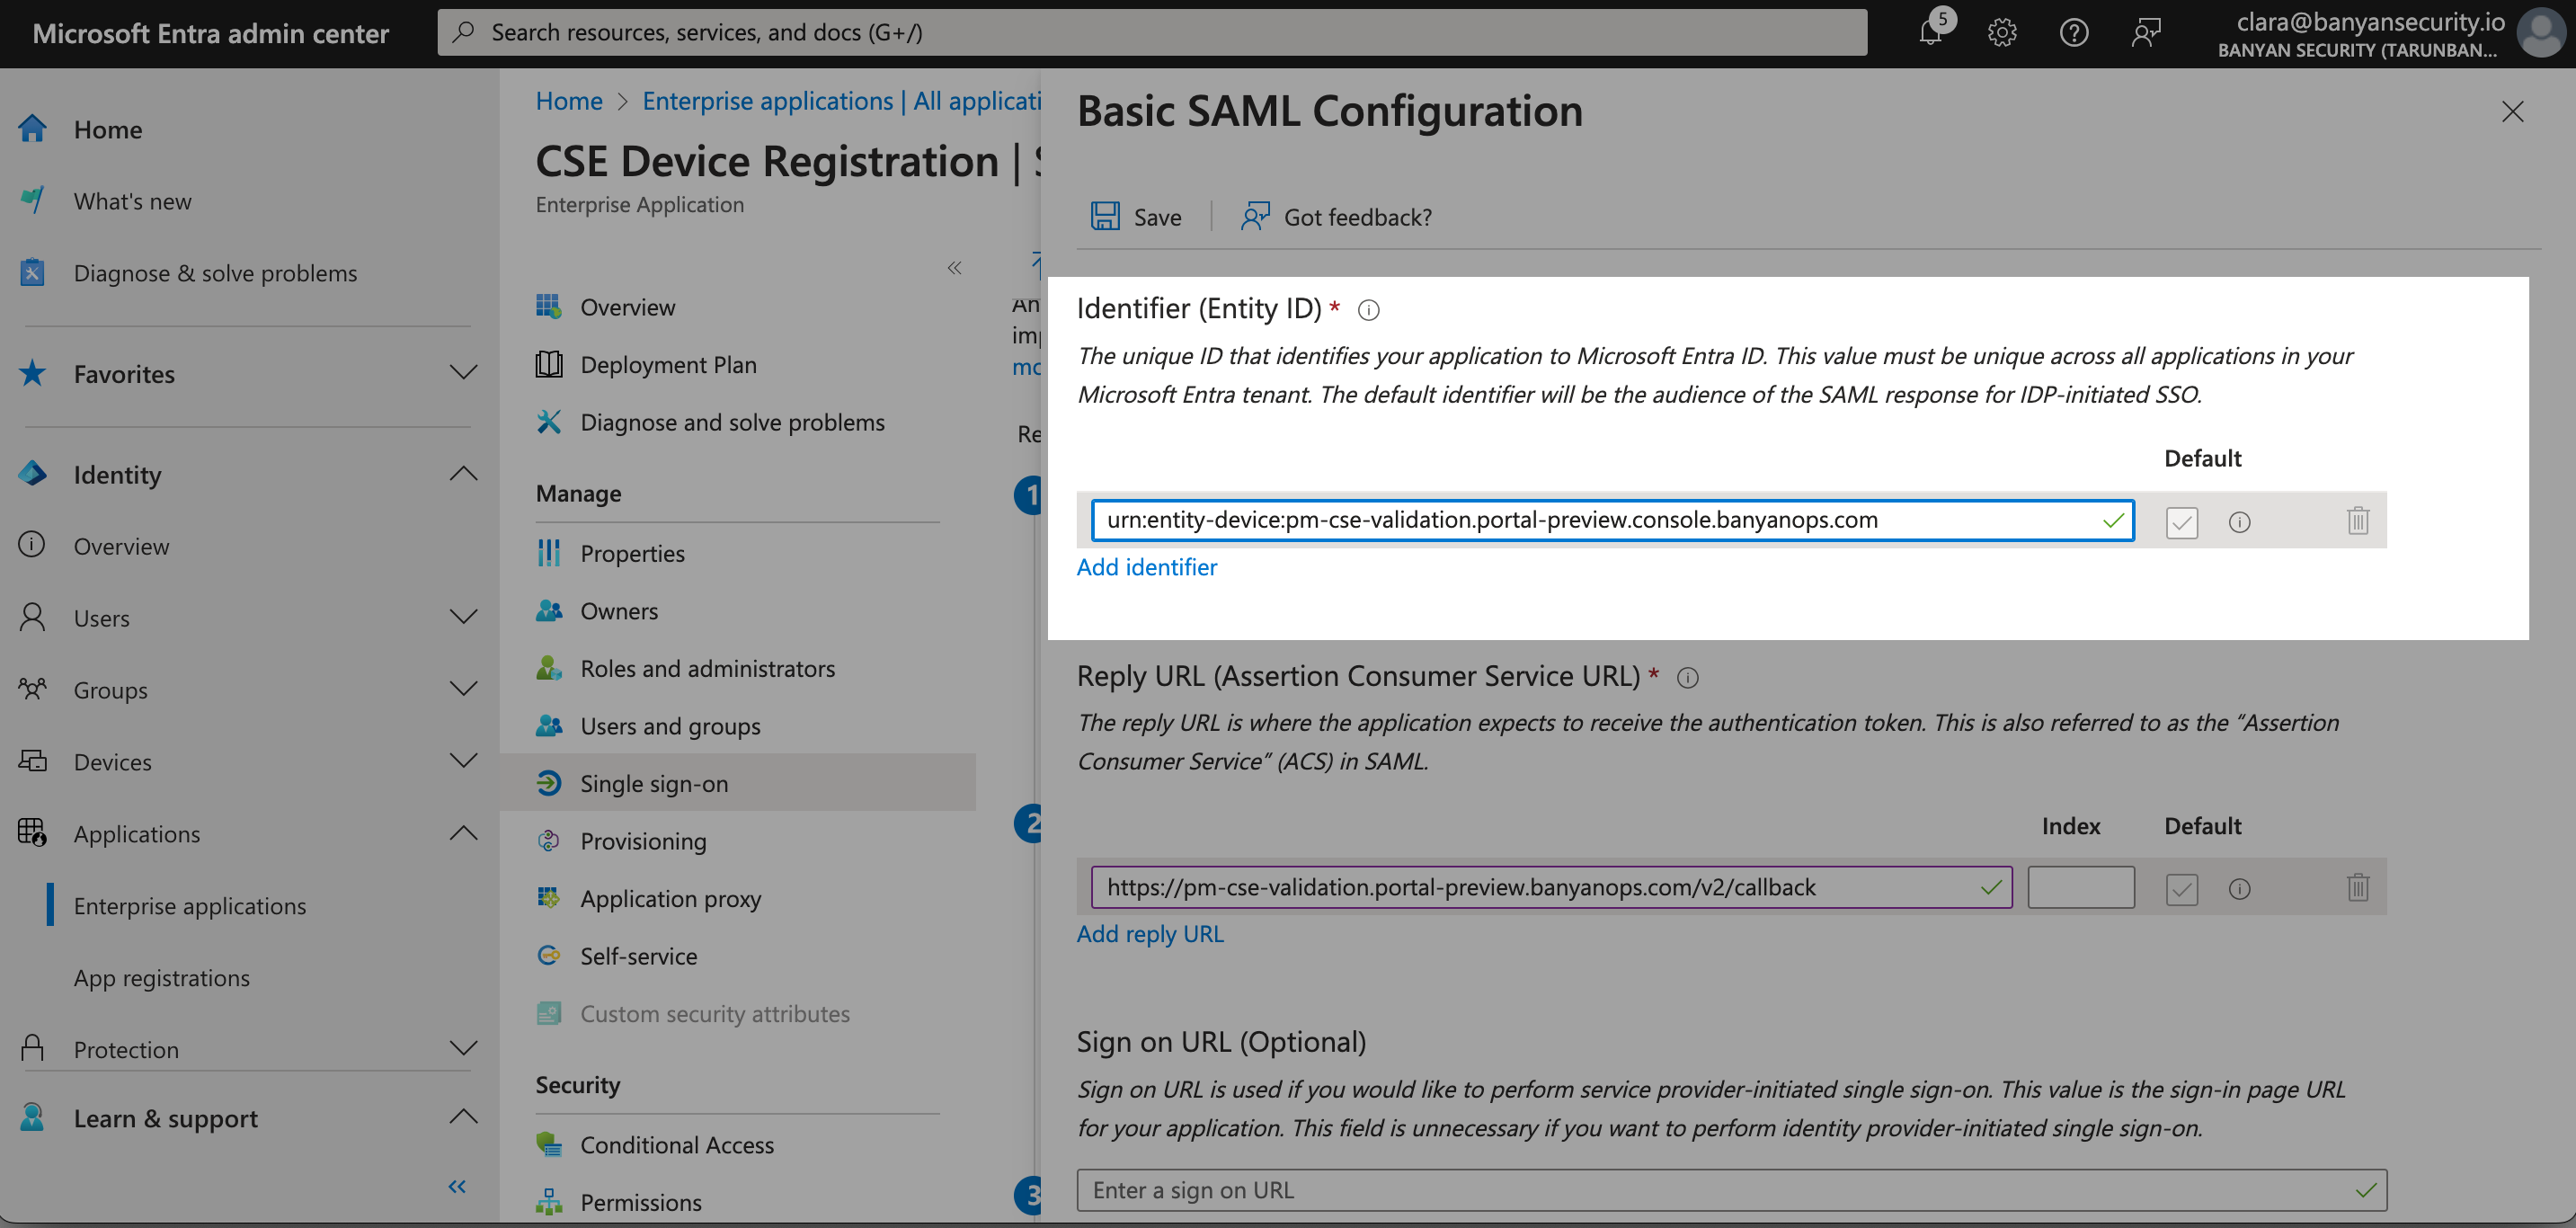Delete the reply URL row

[x=2357, y=887]
